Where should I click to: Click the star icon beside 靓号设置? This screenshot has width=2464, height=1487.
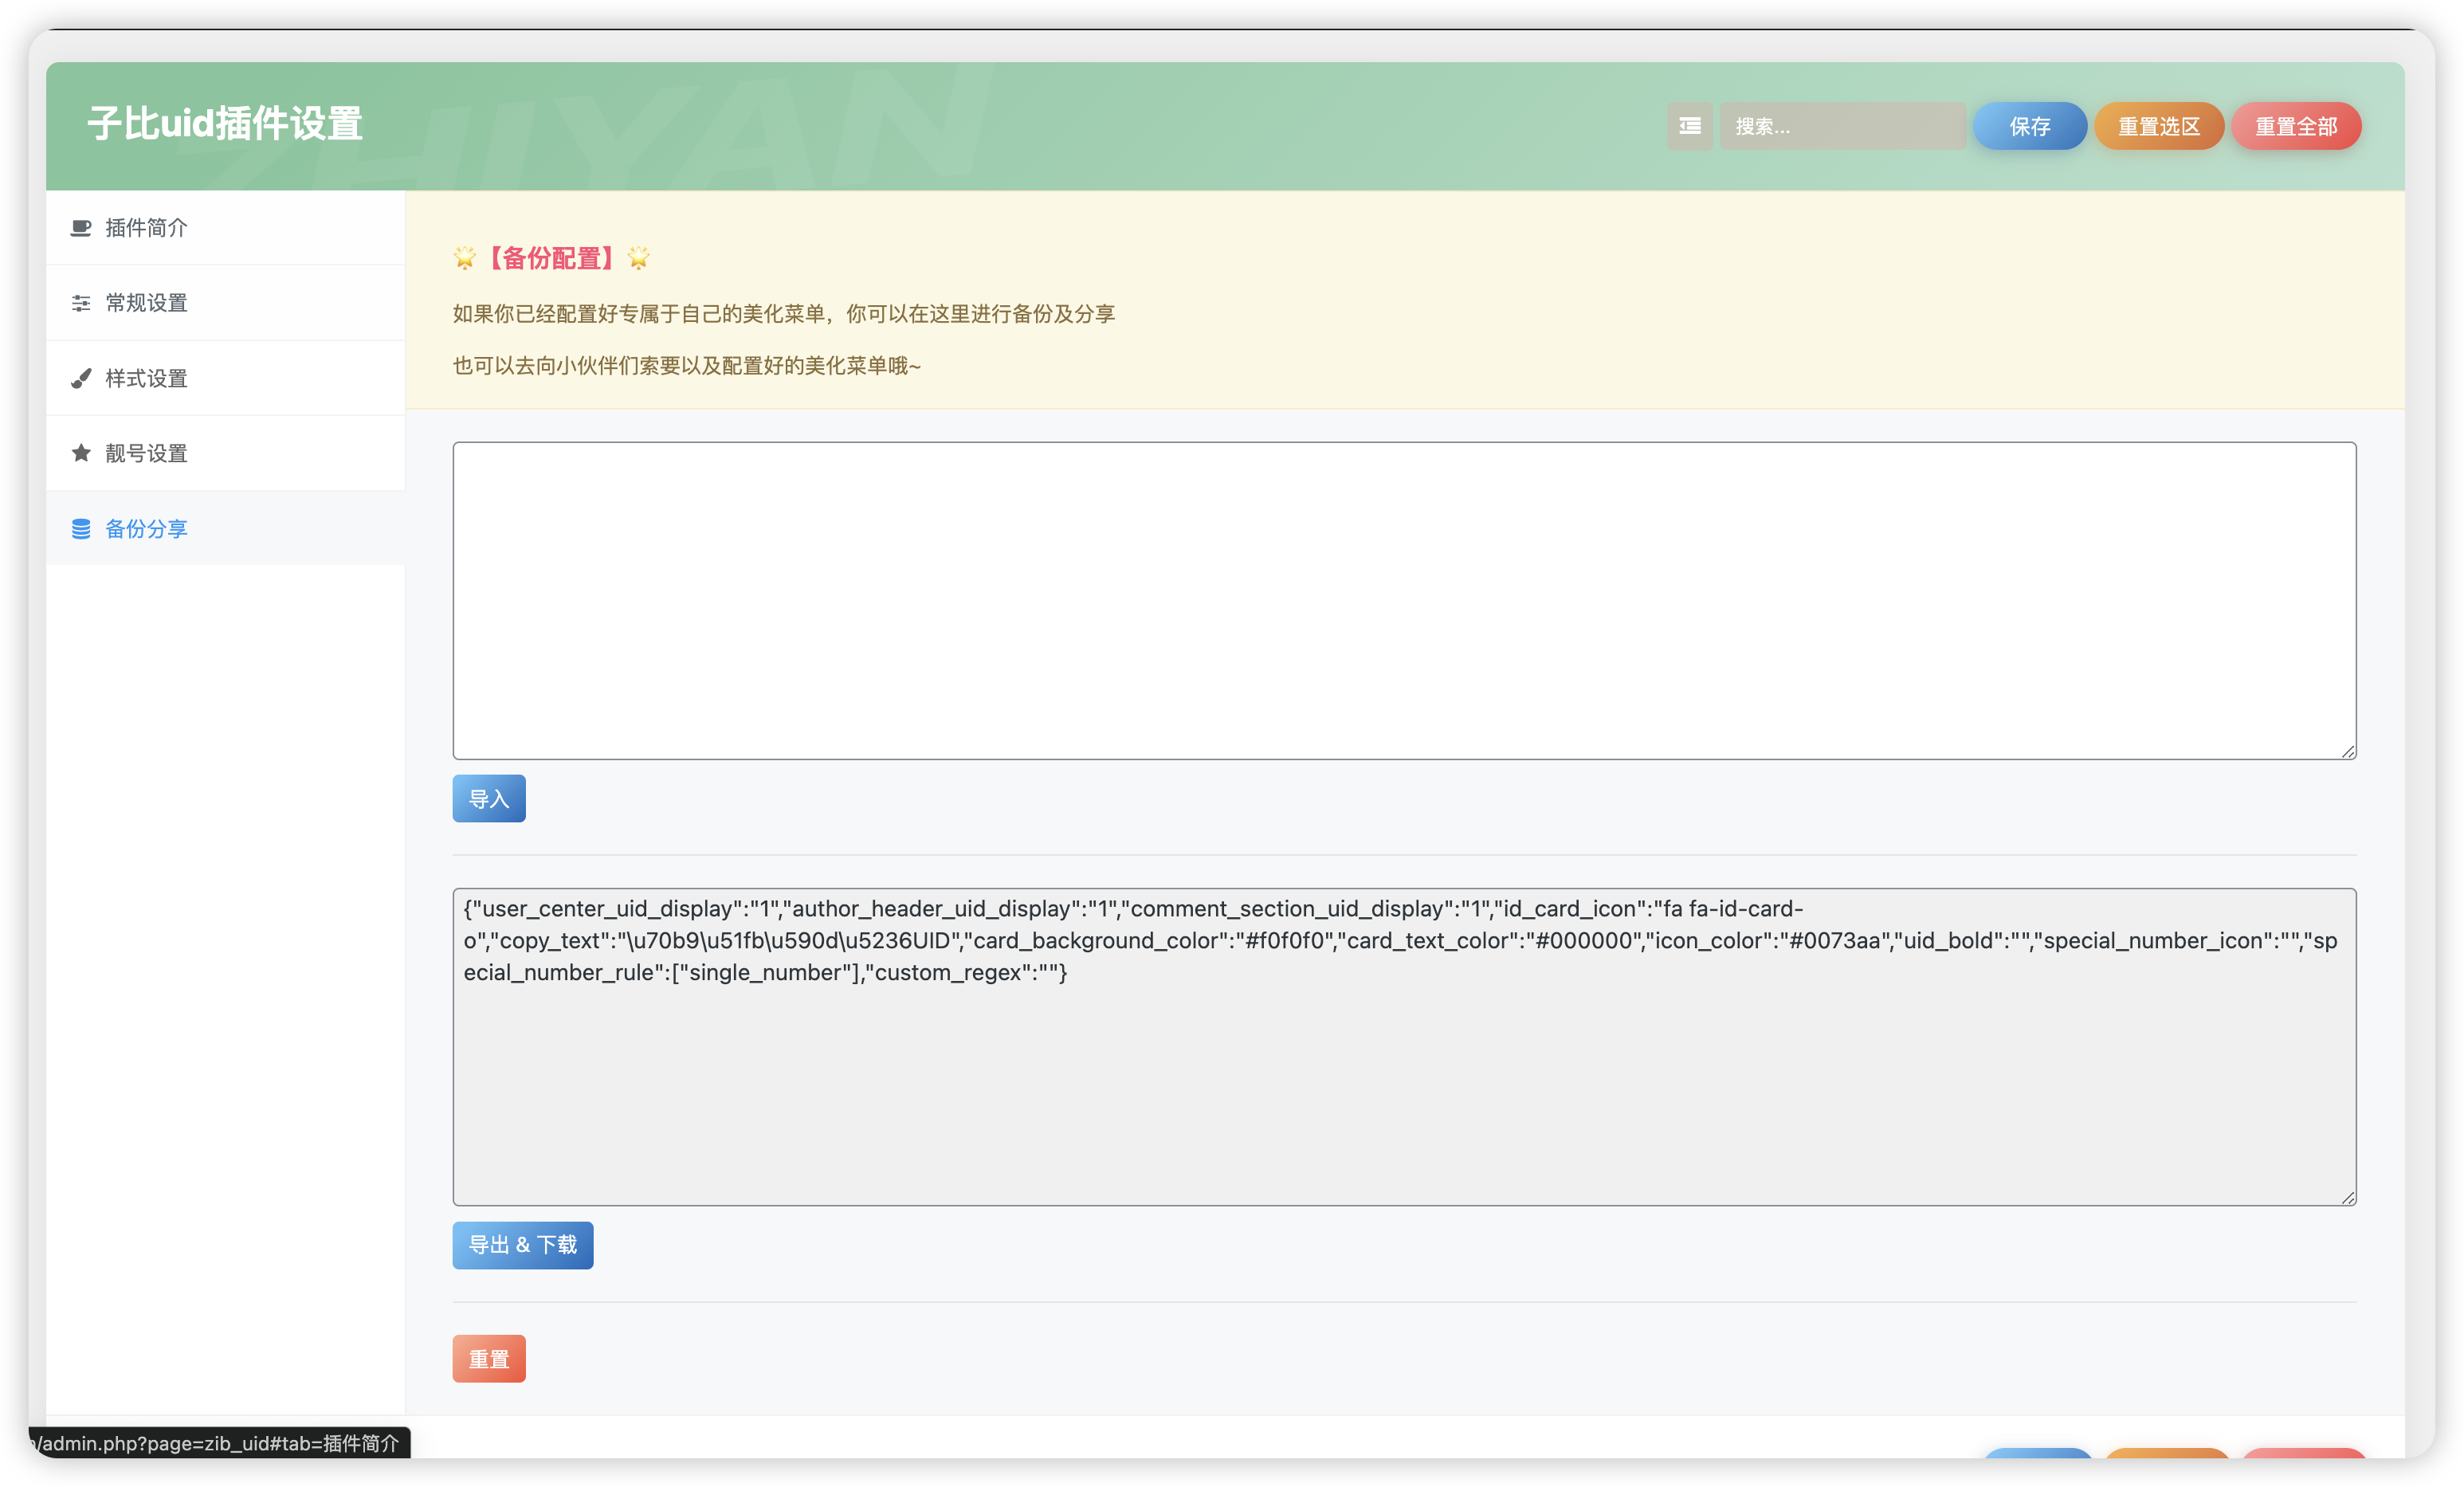coord(81,453)
